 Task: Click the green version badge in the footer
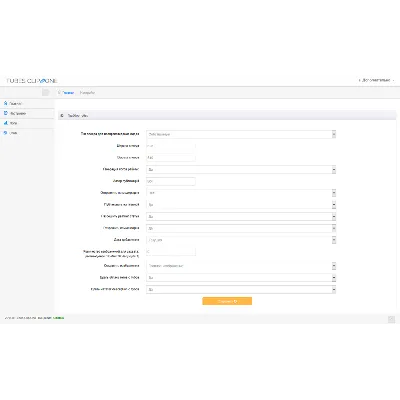pos(59,318)
